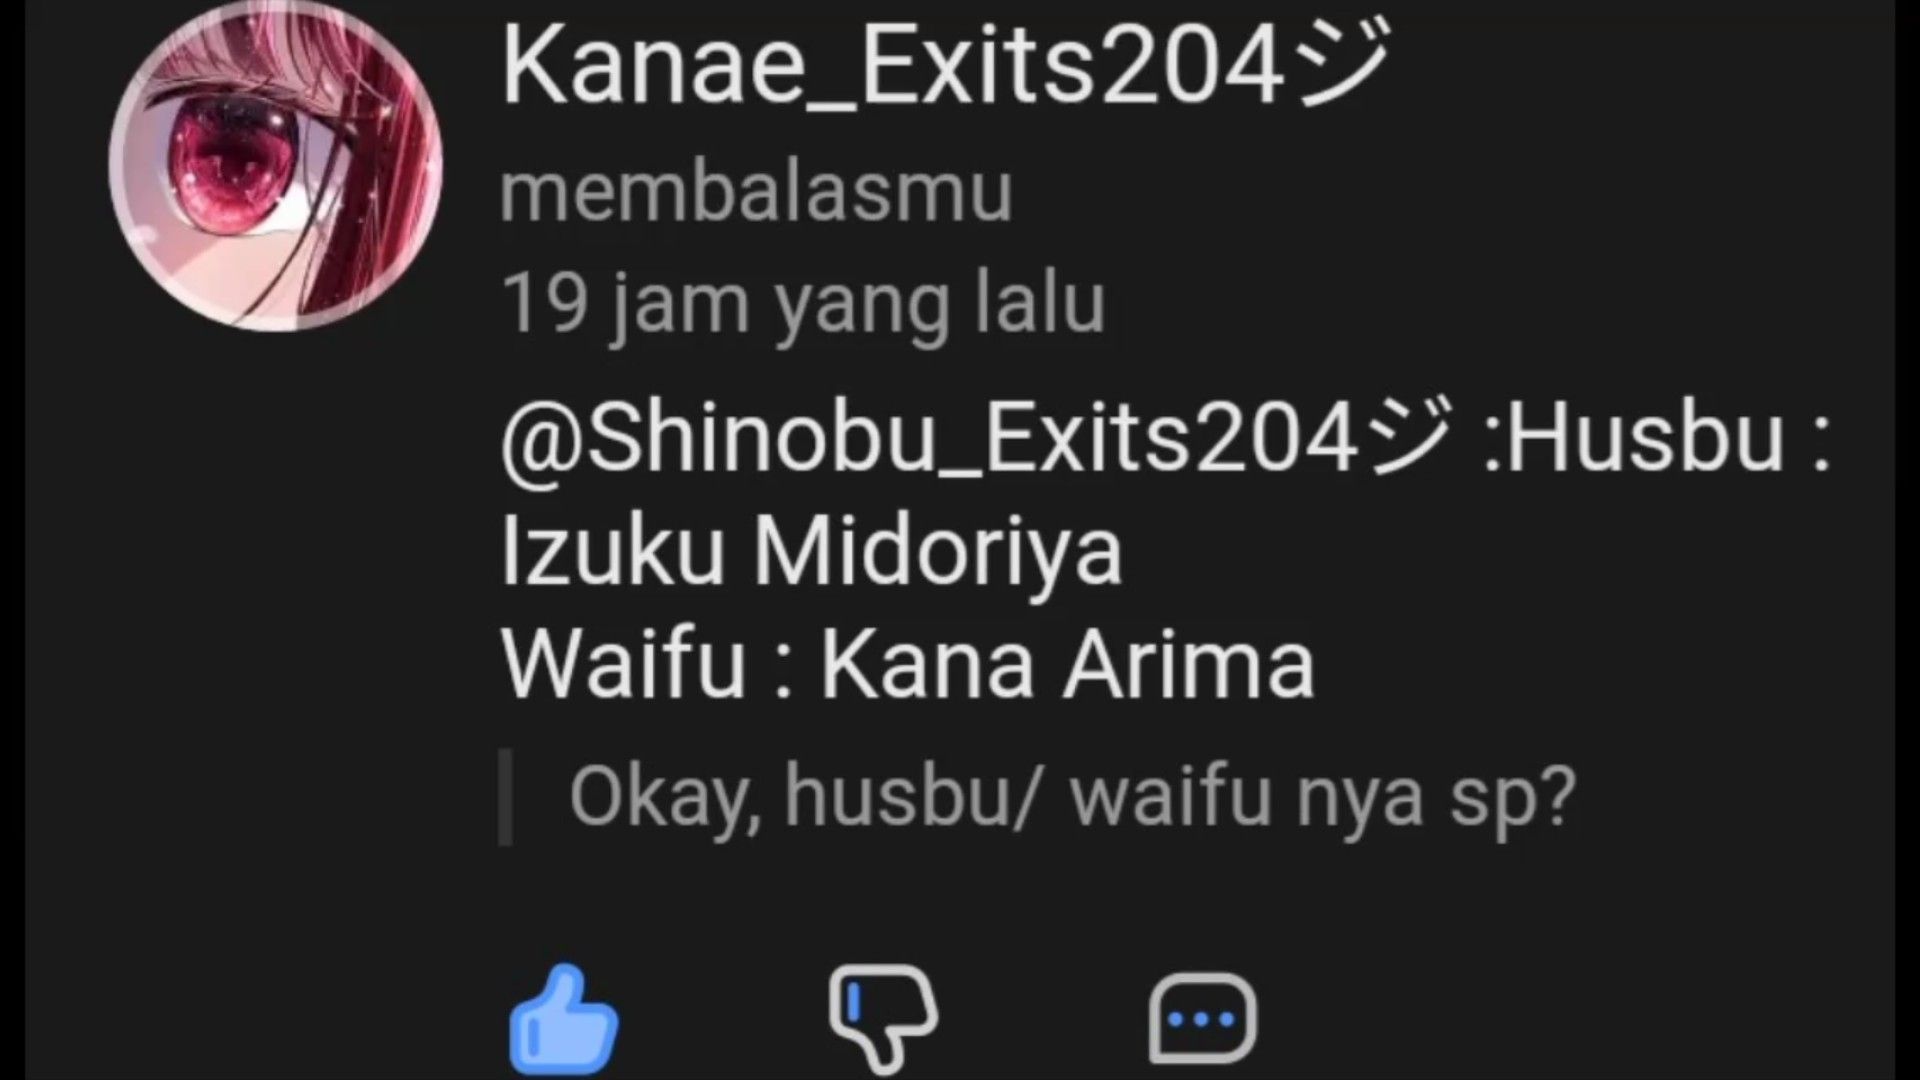This screenshot has height=1080, width=1920.
Task: Dislike the comment with the thumbs-down icon
Action: pyautogui.click(x=883, y=1018)
